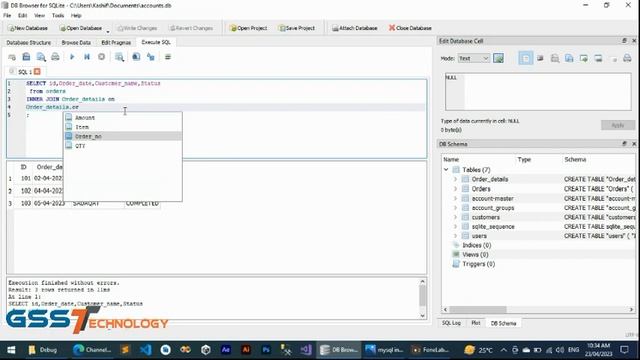The height and width of the screenshot is (360, 640).
Task: Switch to the Database Structure tab
Action: click(x=29, y=42)
